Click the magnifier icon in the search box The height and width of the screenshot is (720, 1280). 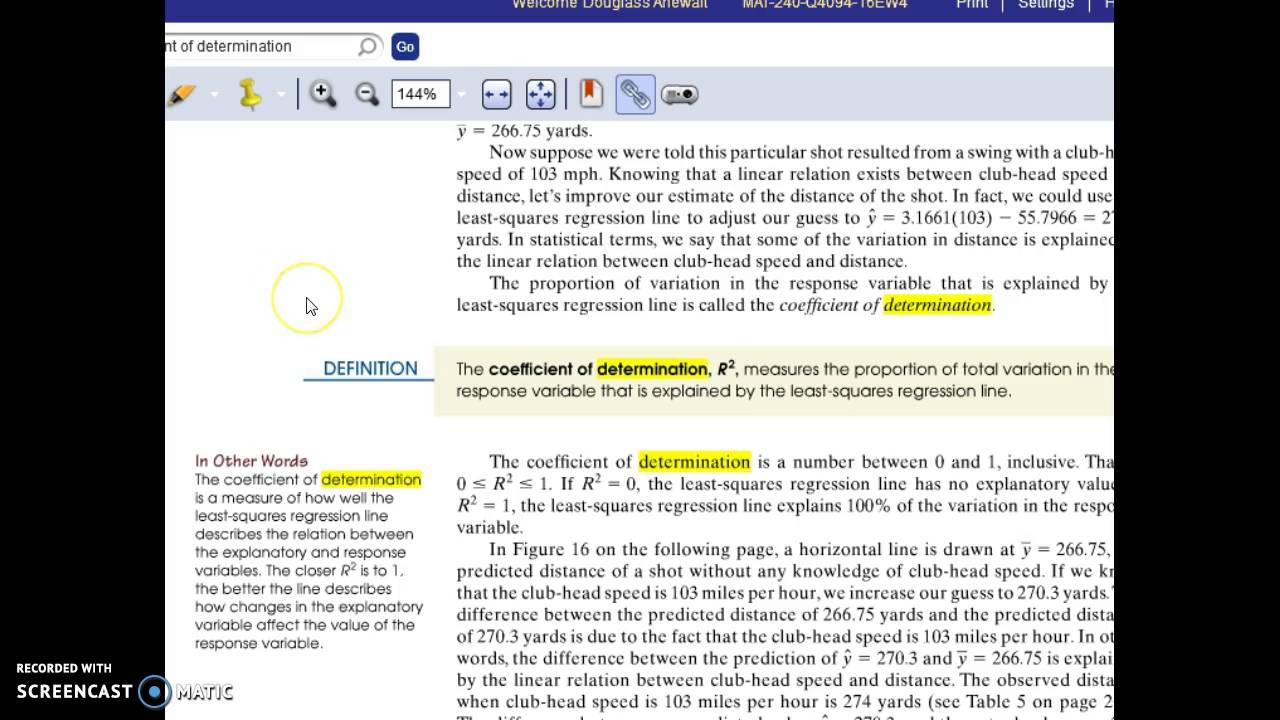pos(368,46)
